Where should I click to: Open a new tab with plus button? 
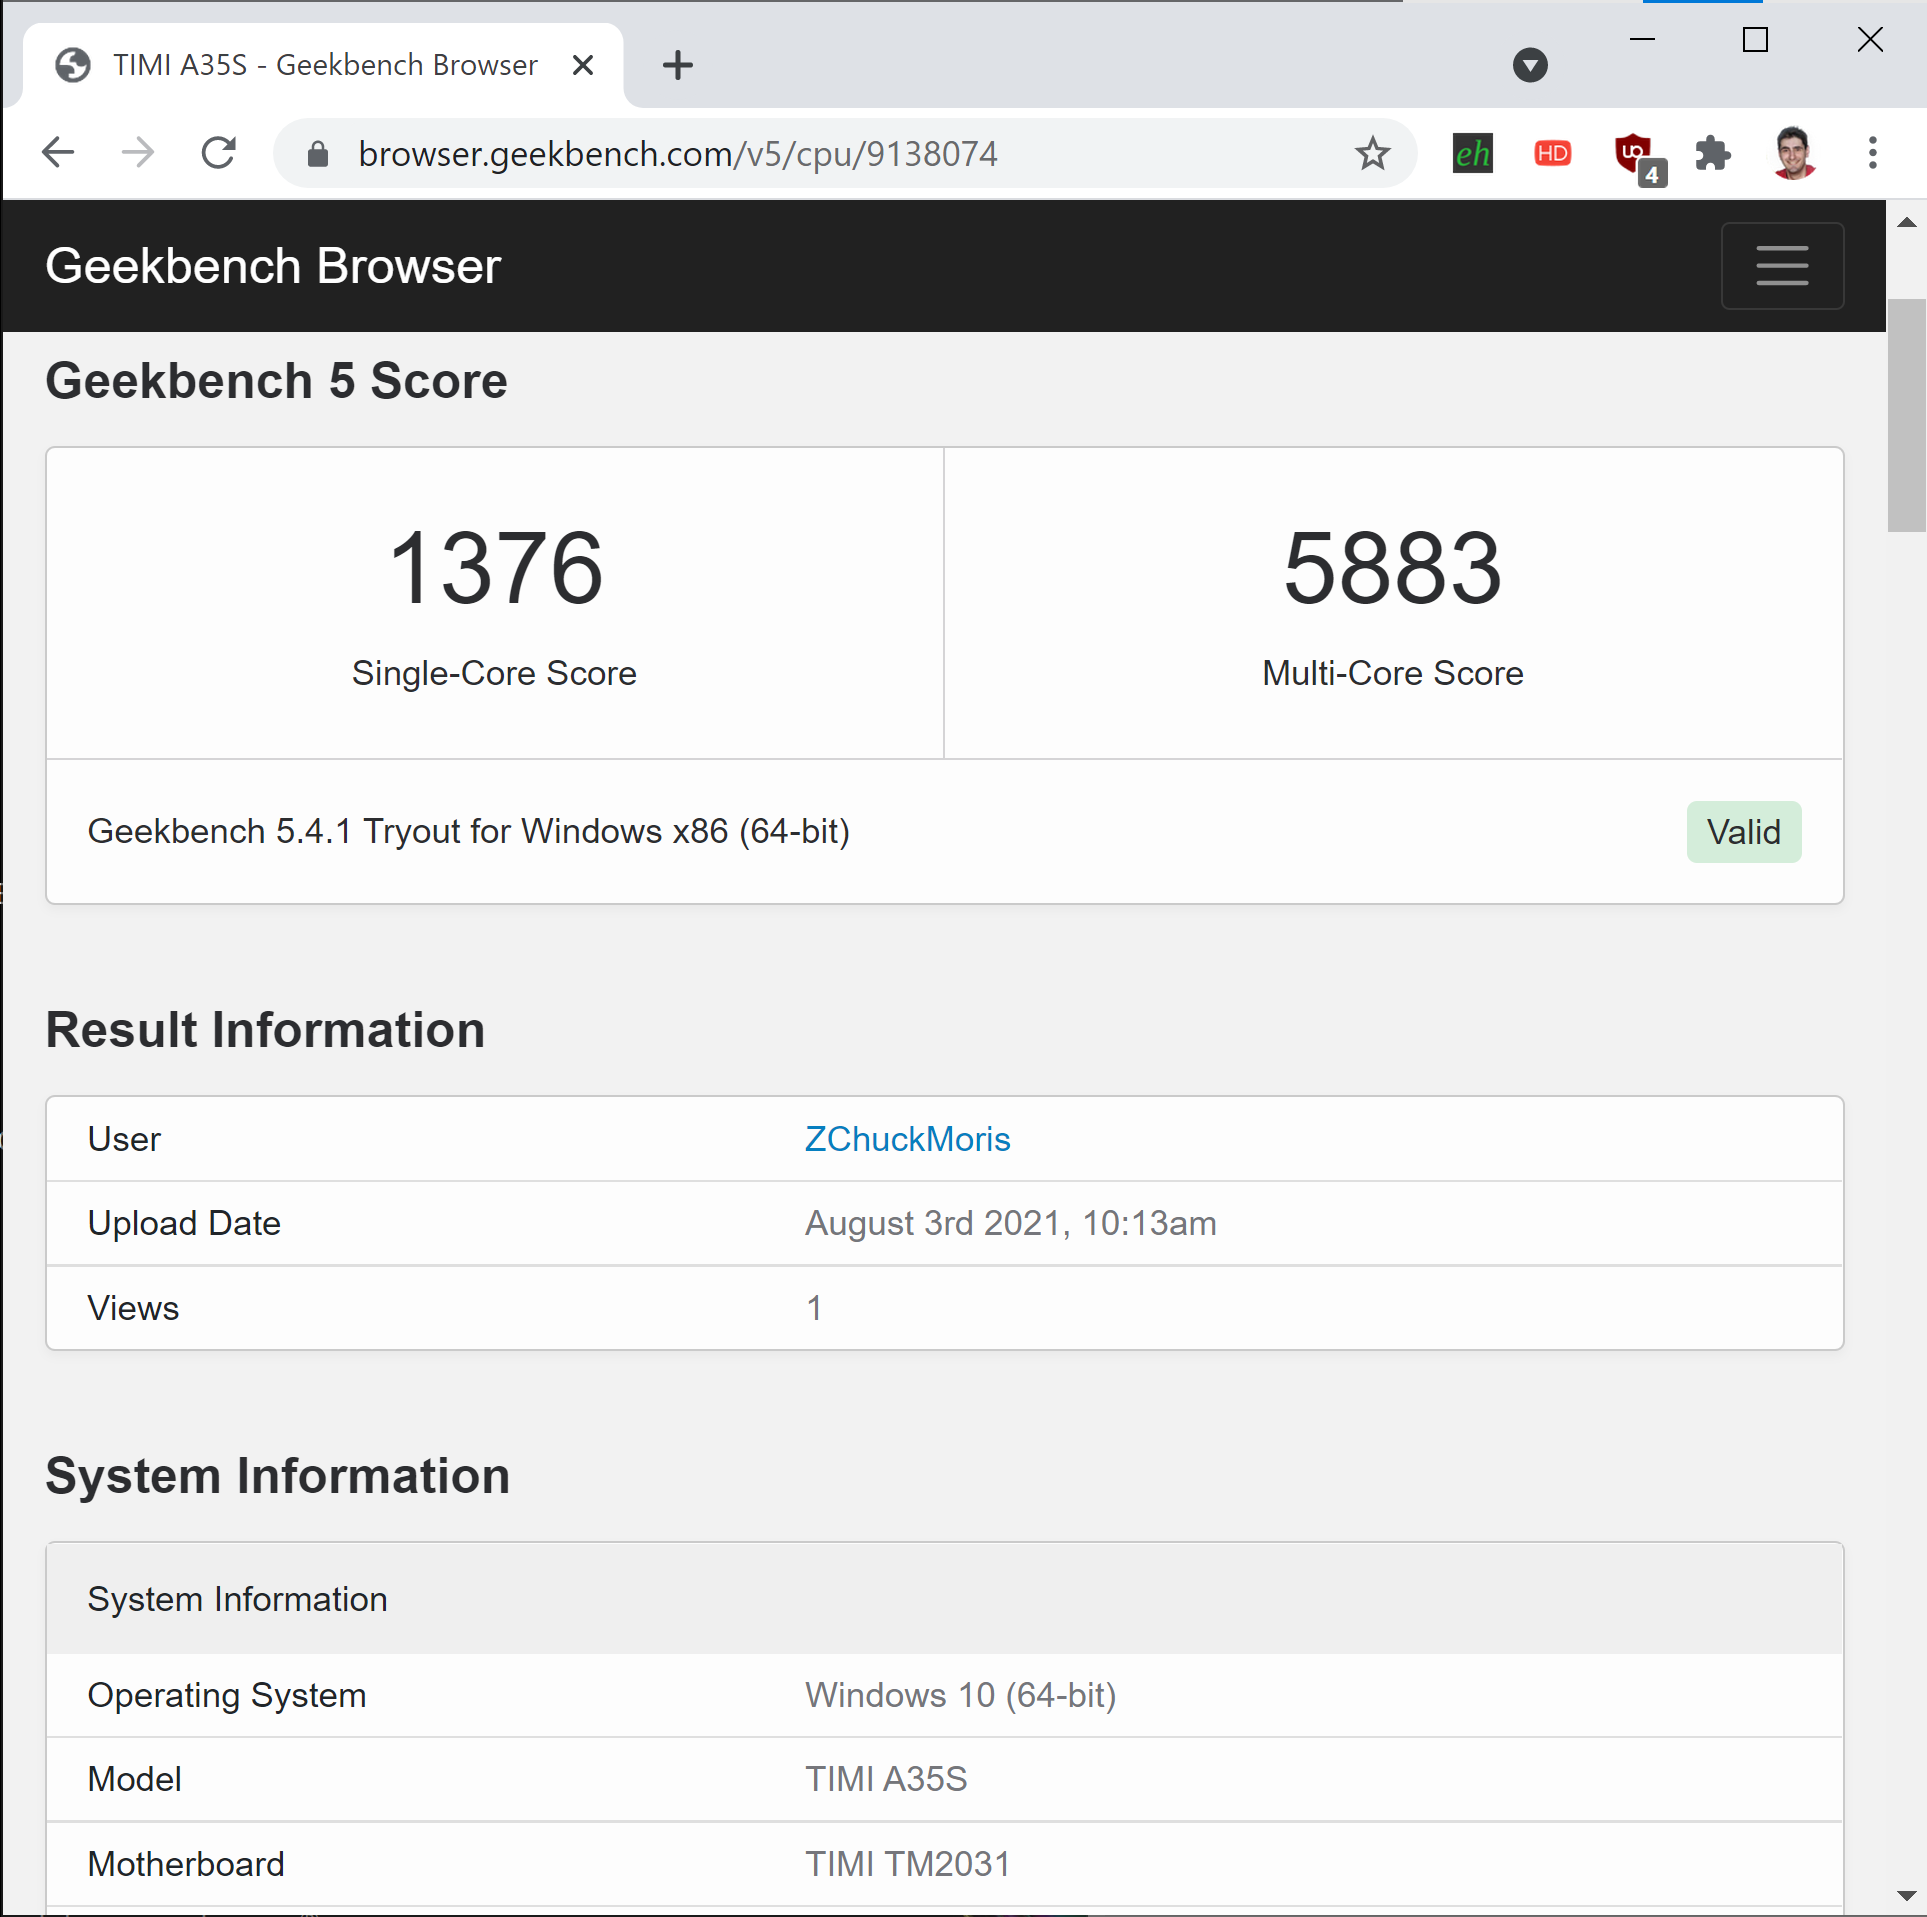point(677,65)
